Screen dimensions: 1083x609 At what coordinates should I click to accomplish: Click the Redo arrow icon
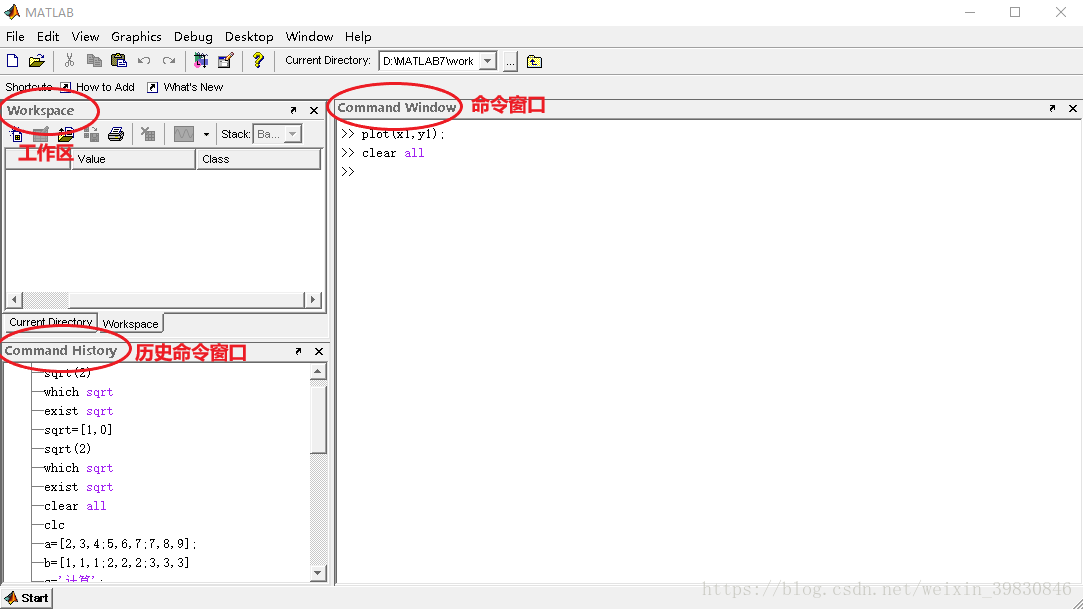(169, 61)
